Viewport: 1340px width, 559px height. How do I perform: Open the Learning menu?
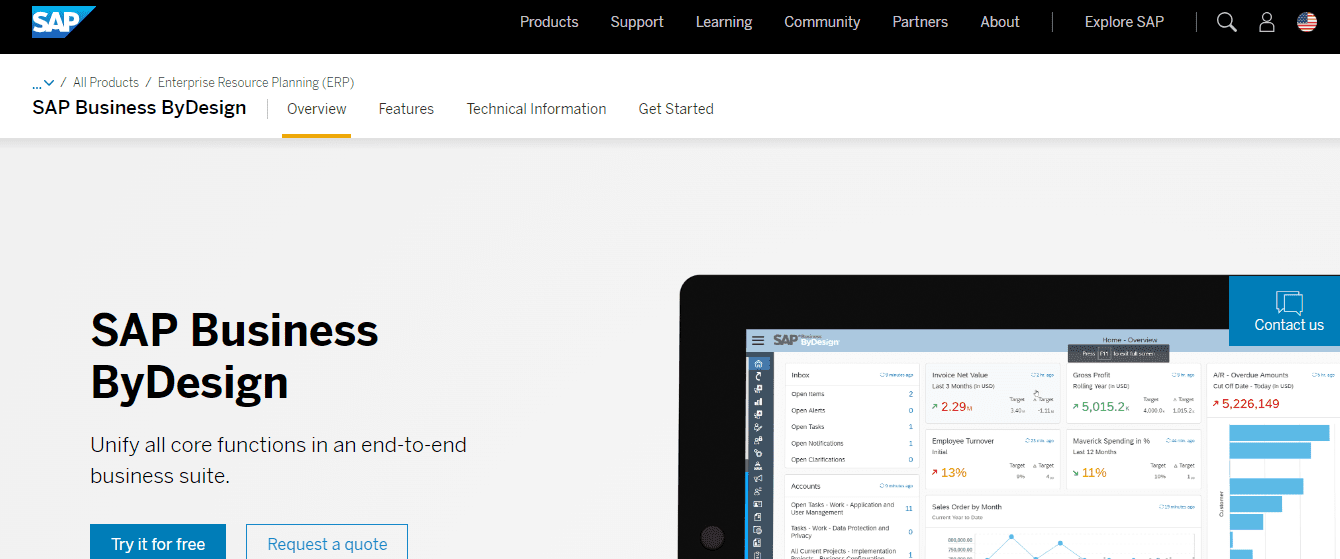724,22
